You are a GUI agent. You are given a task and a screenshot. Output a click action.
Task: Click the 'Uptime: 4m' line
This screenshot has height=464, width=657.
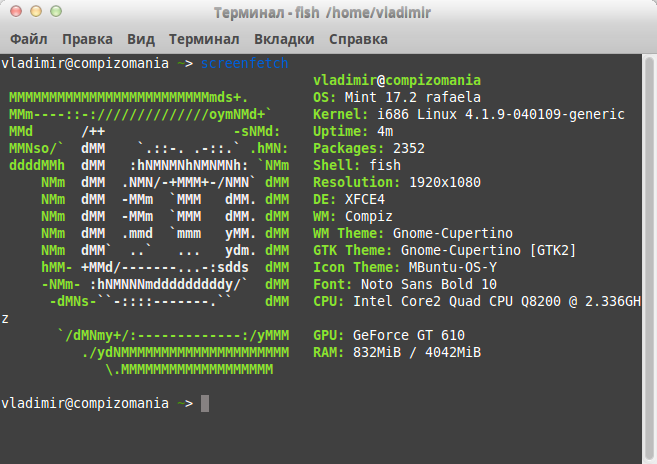[x=353, y=132]
